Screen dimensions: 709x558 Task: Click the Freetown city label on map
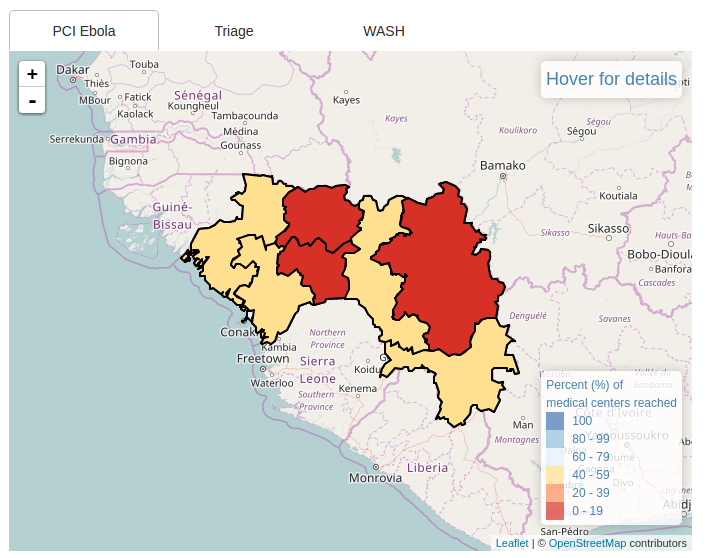coord(263,358)
